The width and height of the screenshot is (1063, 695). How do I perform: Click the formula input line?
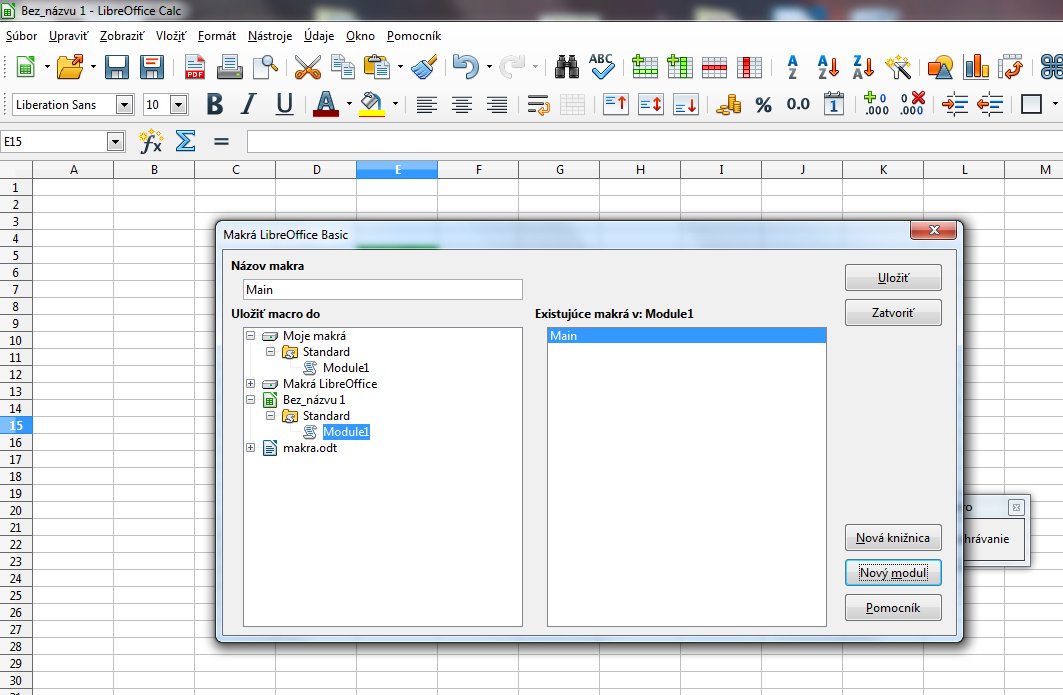(655, 142)
